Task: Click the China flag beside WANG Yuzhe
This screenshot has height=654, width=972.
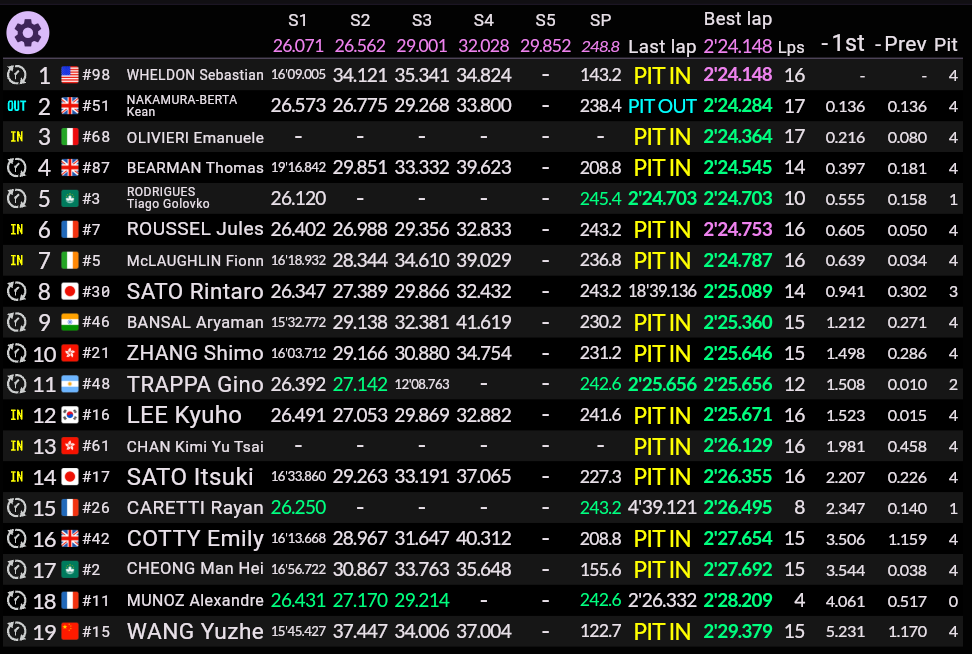Action: pyautogui.click(x=70, y=632)
